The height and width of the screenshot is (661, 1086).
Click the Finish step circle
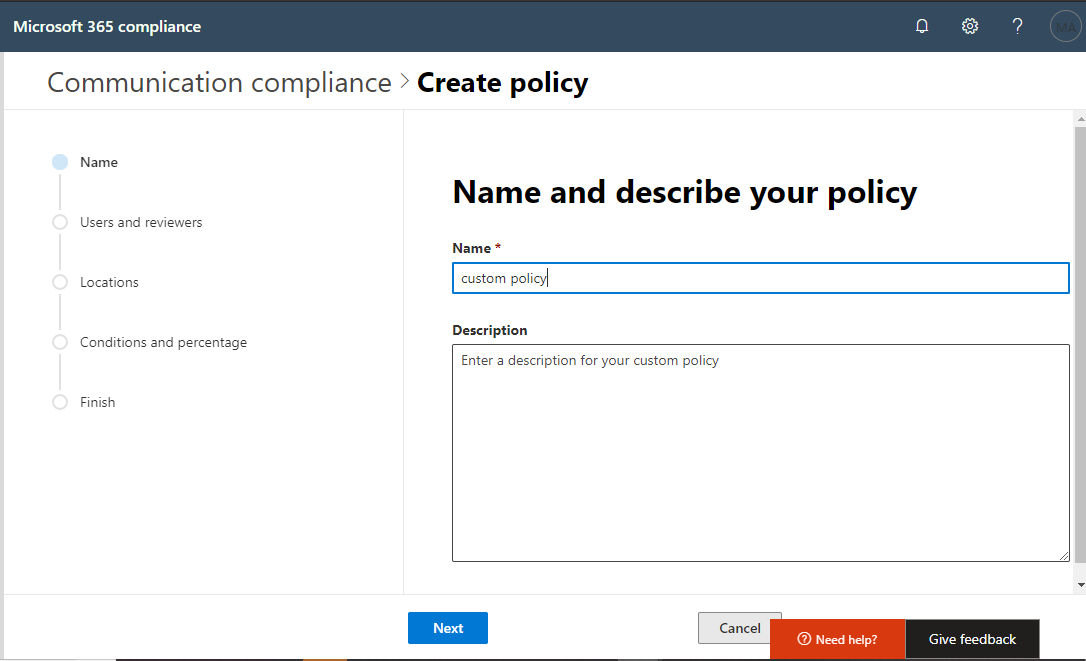pos(60,402)
